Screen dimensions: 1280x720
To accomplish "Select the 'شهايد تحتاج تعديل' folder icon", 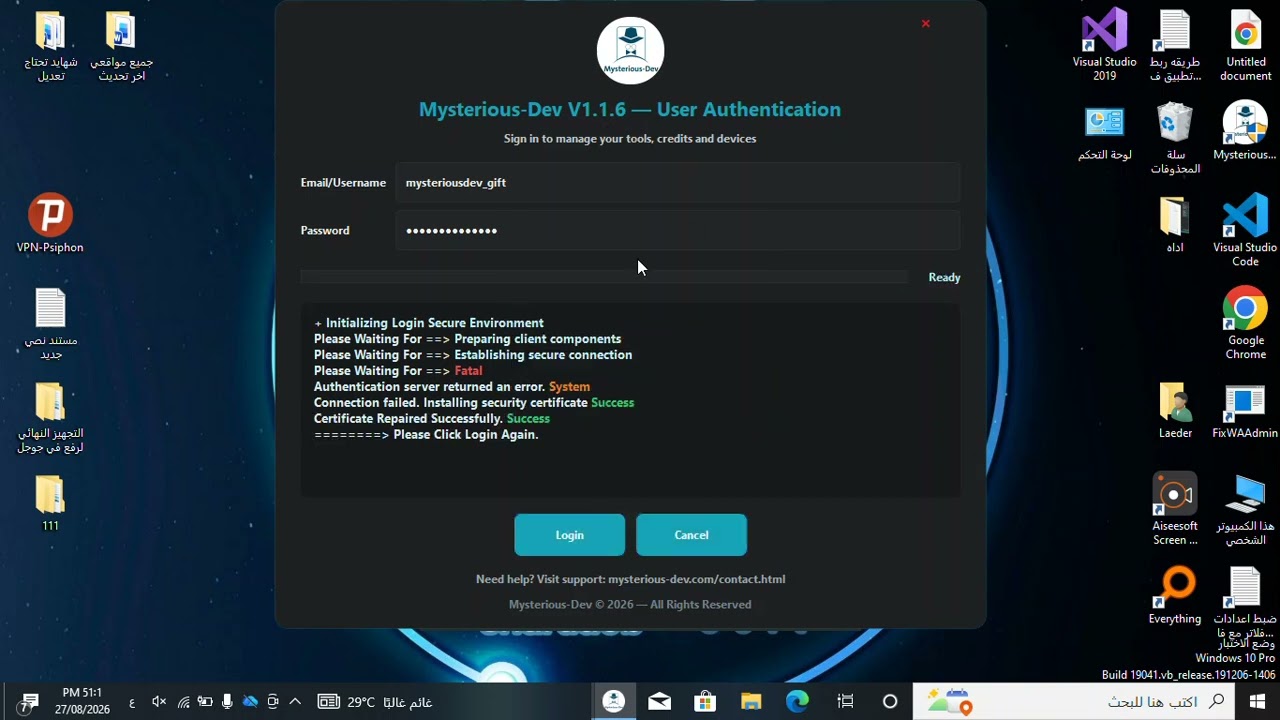I will tap(50, 45).
